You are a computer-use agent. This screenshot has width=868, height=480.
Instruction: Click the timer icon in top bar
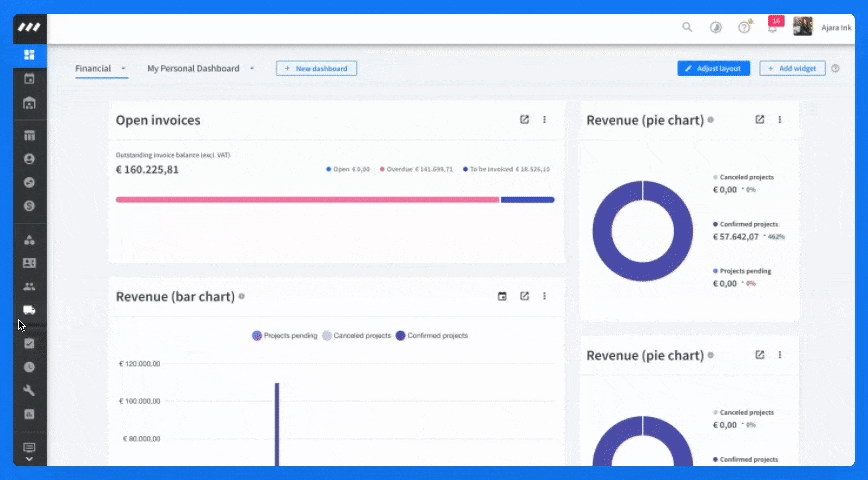click(x=716, y=27)
